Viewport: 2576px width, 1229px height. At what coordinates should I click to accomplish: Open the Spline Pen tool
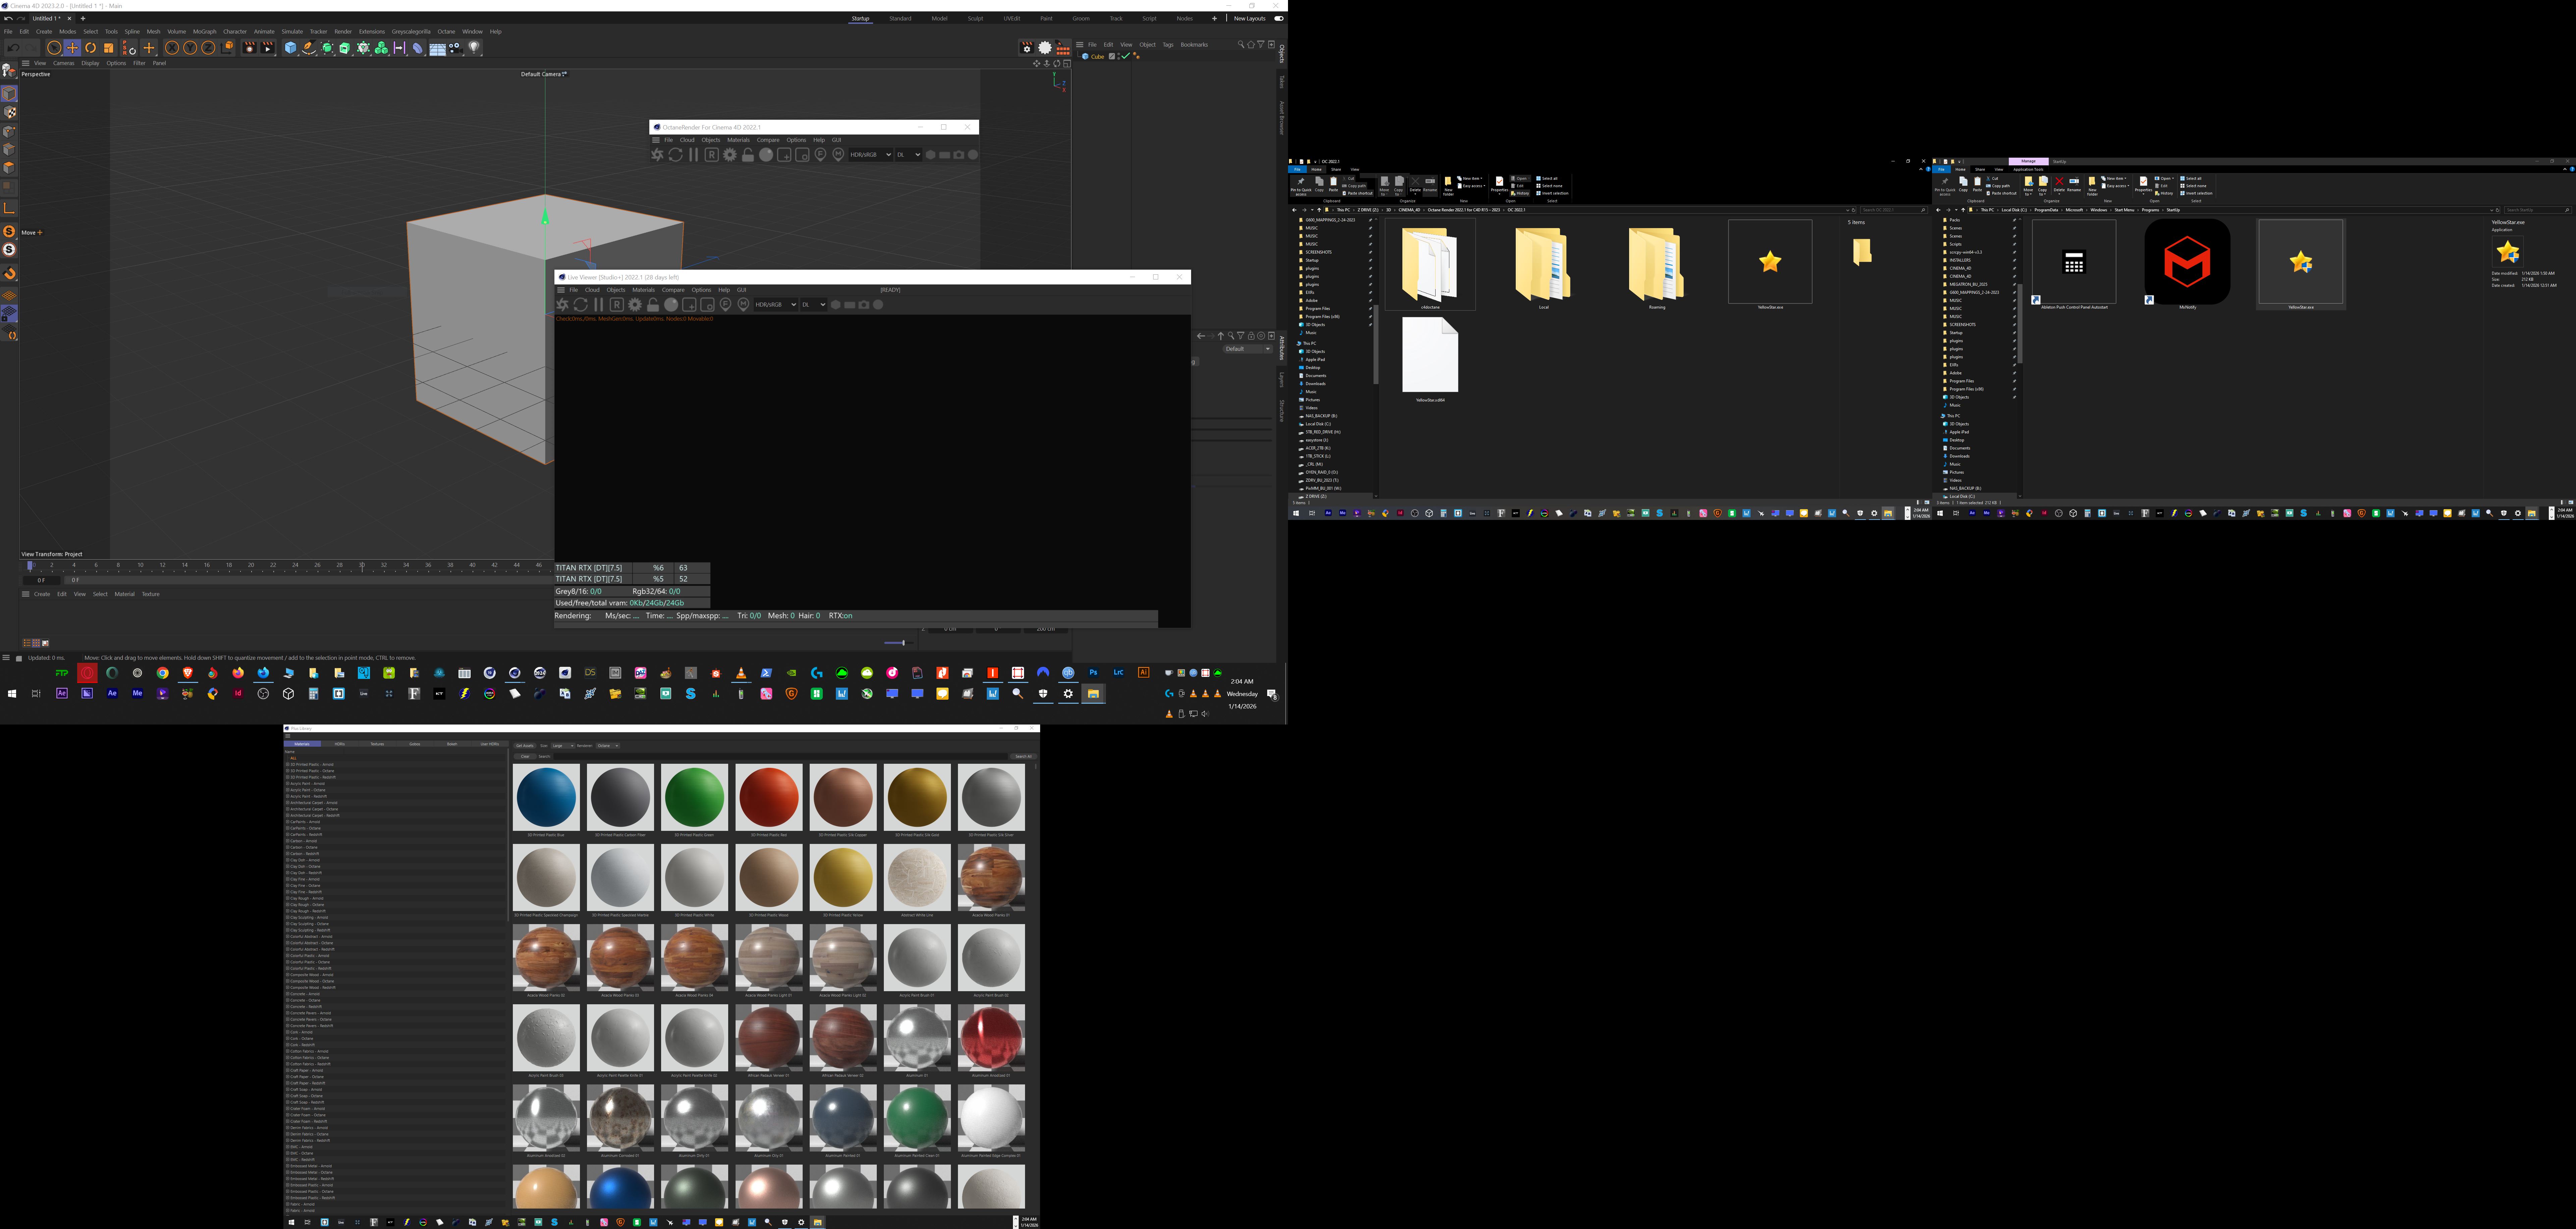click(x=309, y=48)
